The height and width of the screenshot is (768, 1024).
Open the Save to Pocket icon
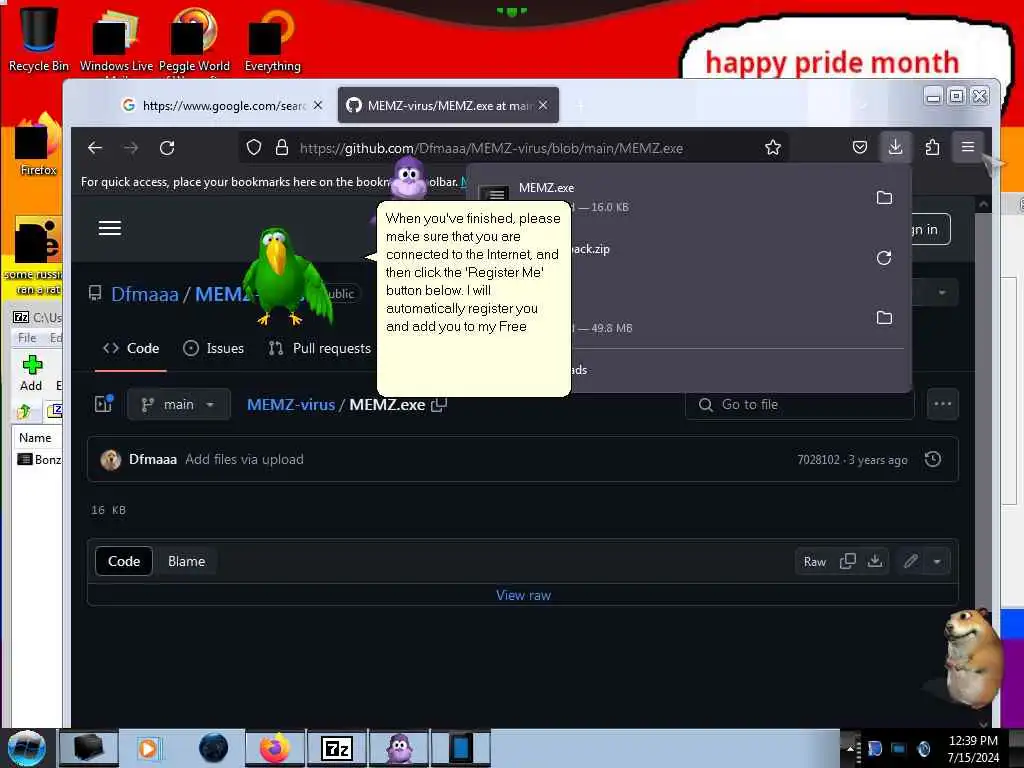pos(860,148)
